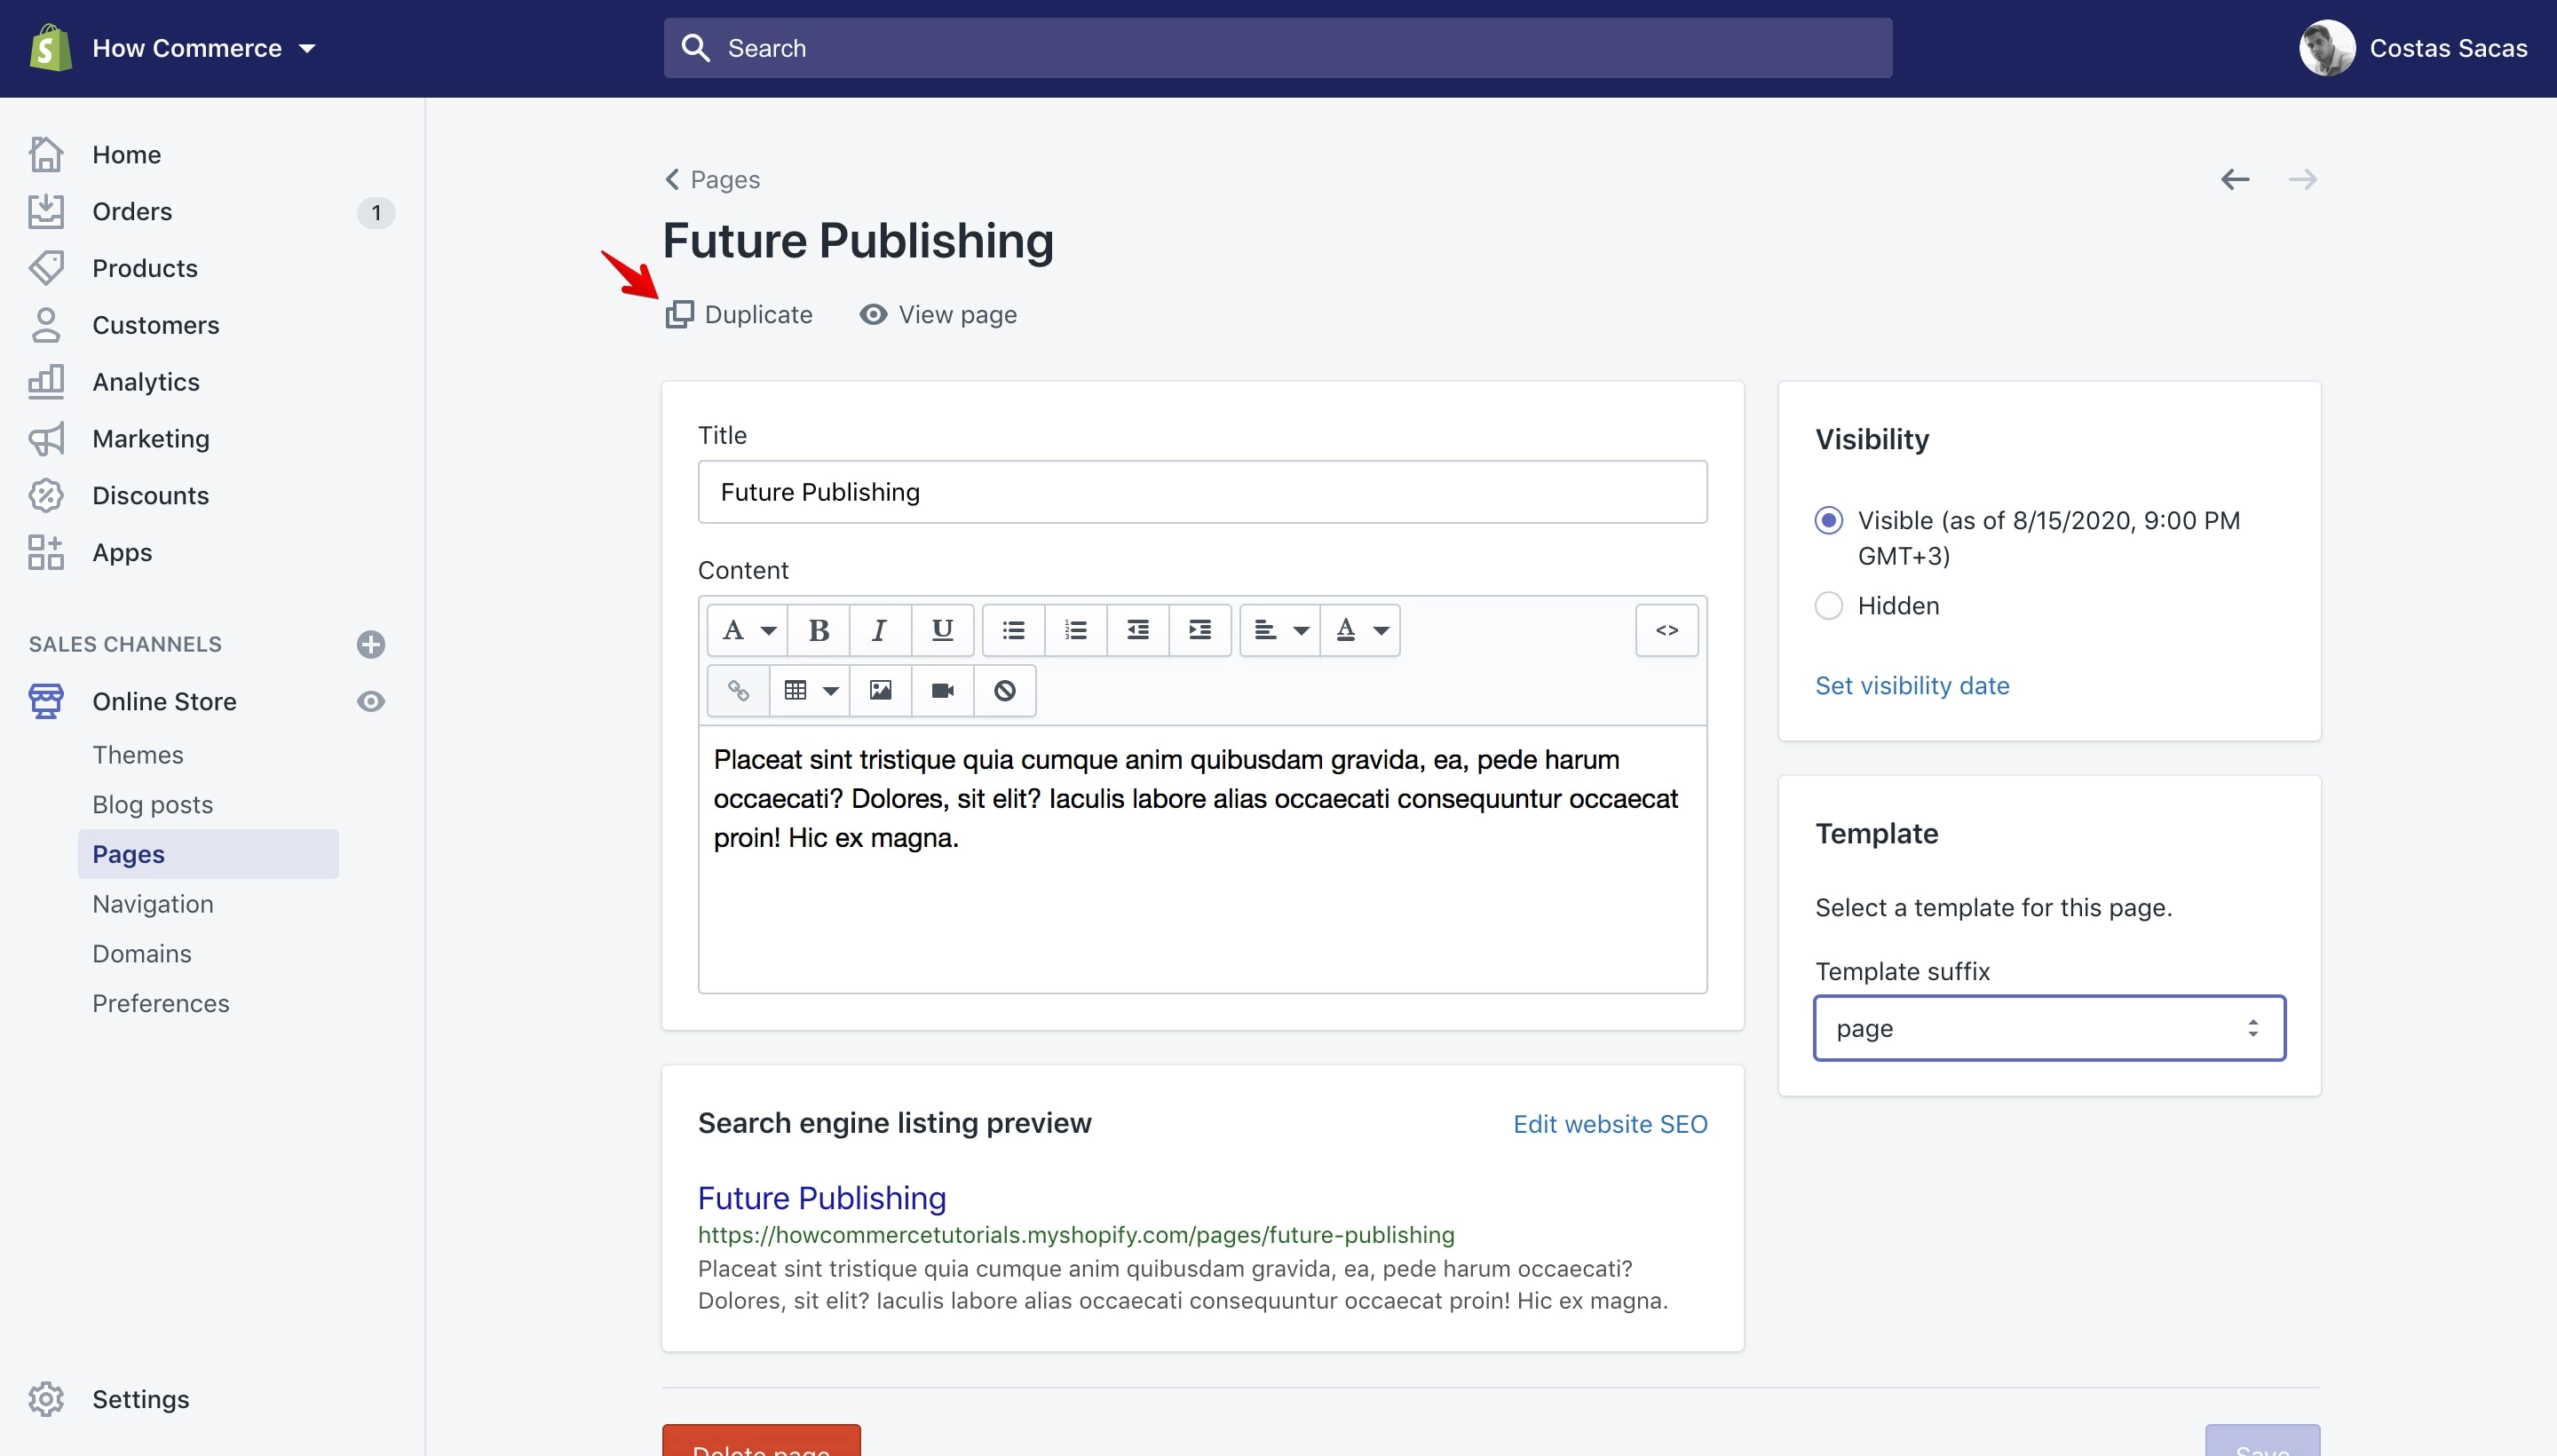Insert numbered list
The width and height of the screenshot is (2557, 1456).
point(1075,630)
